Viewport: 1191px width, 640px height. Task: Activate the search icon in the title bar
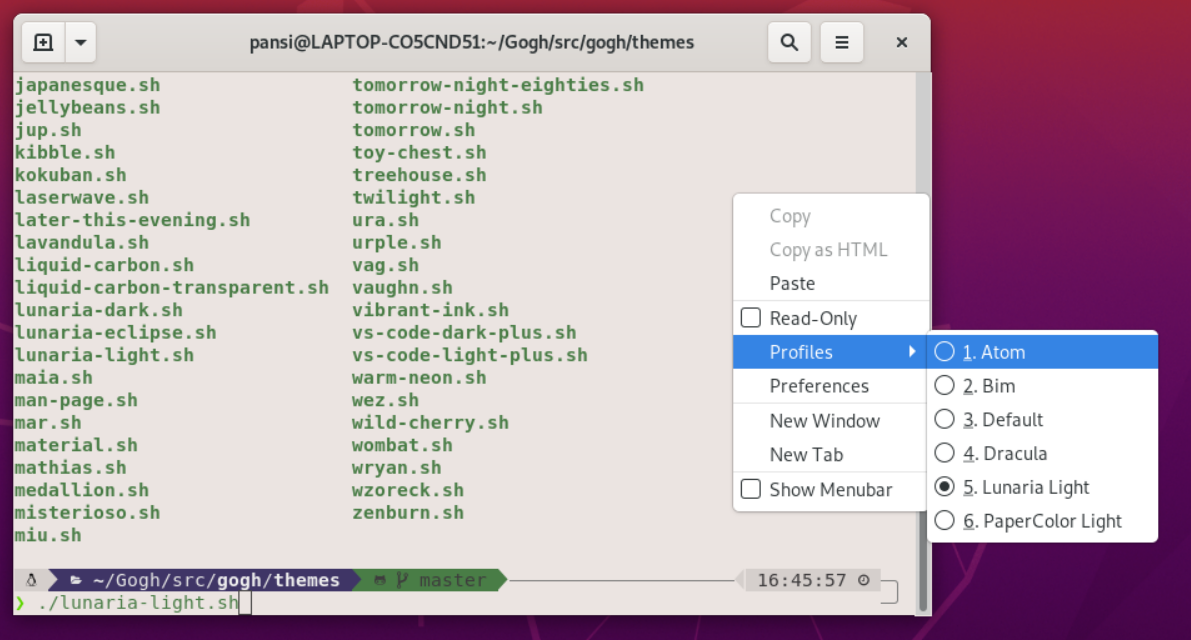point(789,42)
